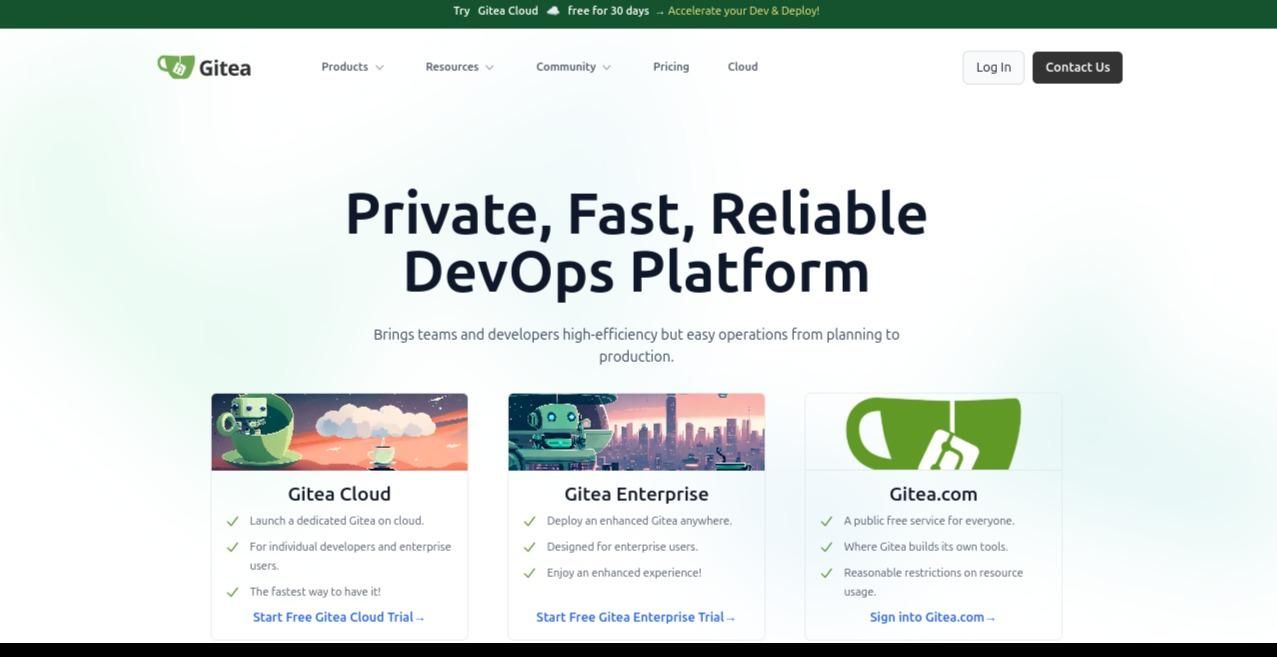Screen dimensions: 1277x657
Task: Click text 'For individual developers and enterprise users.'
Action: point(350,556)
